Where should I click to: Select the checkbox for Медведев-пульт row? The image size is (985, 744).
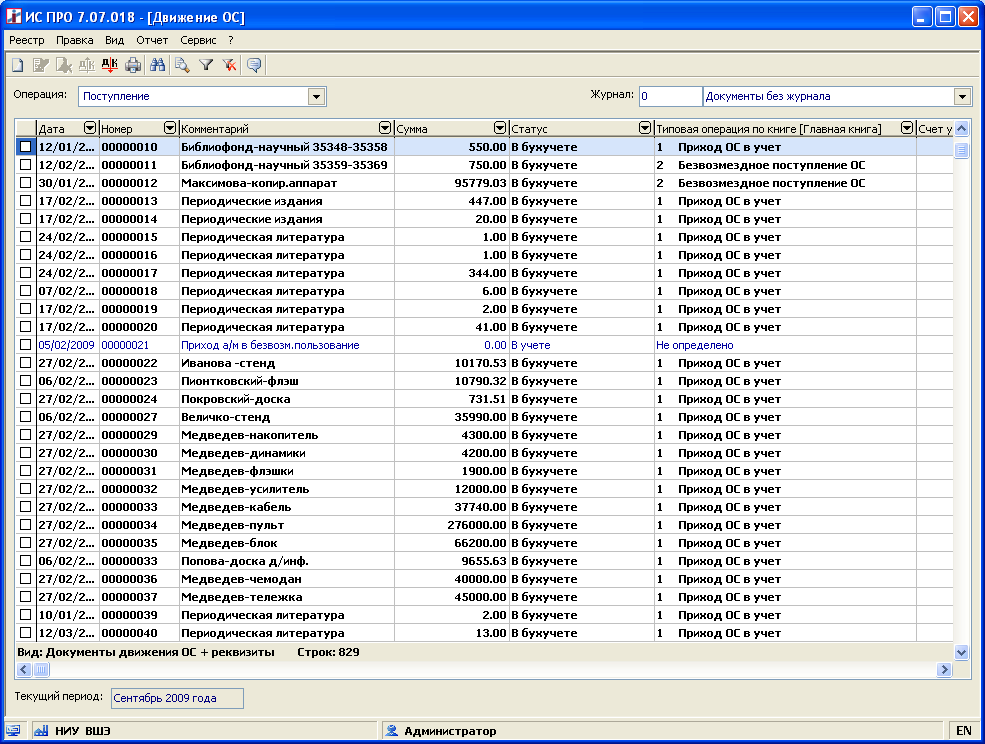click(x=25, y=525)
